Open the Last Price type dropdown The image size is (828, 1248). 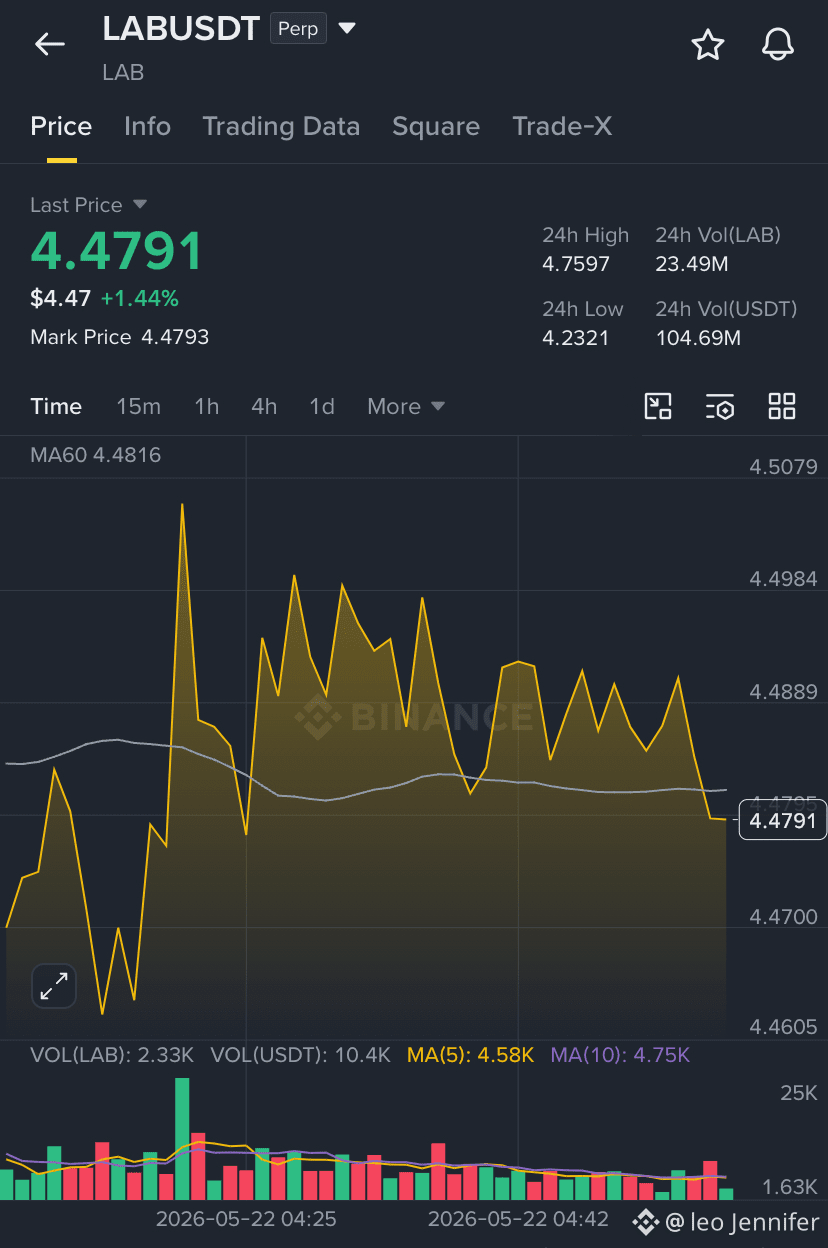tap(139, 204)
